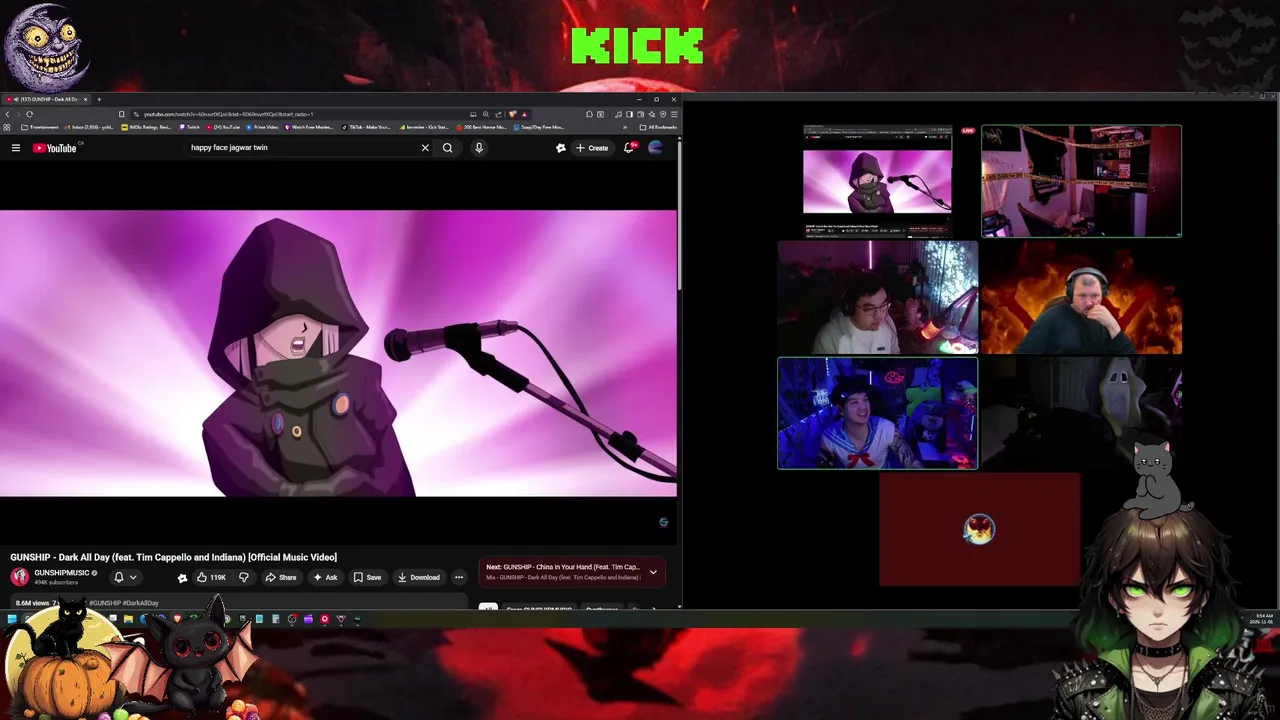The width and height of the screenshot is (1280, 720).
Task: Open All Bookmarks folder
Action: [659, 127]
